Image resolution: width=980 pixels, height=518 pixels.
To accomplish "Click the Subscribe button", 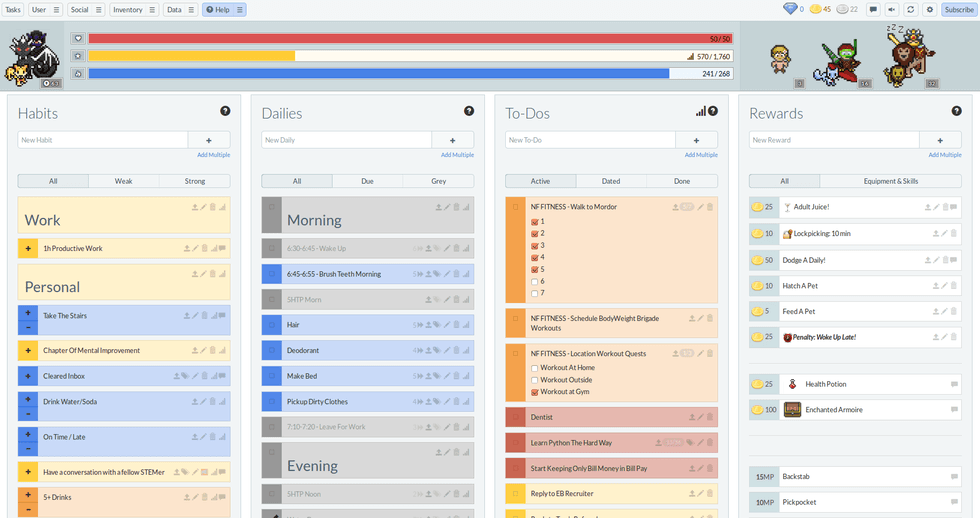I will tap(959, 9).
